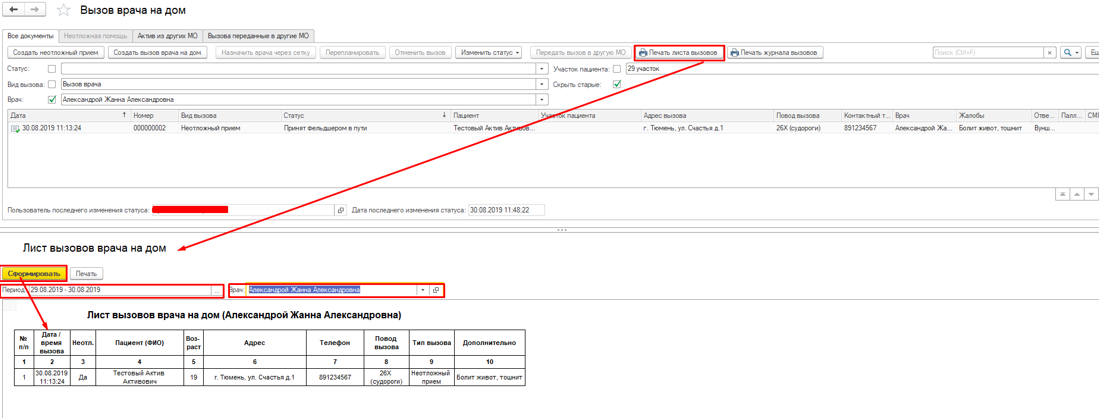This screenshot has height=418, width=1099.
Task: Open Вызова переданные в другие МО tab
Action: click(x=258, y=36)
